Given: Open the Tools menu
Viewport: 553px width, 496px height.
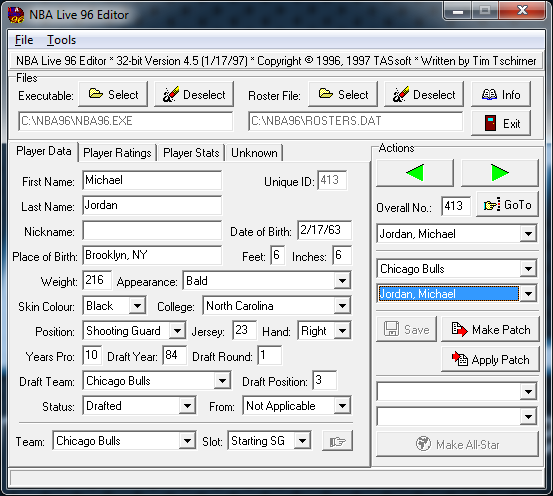Looking at the screenshot, I should [62, 40].
